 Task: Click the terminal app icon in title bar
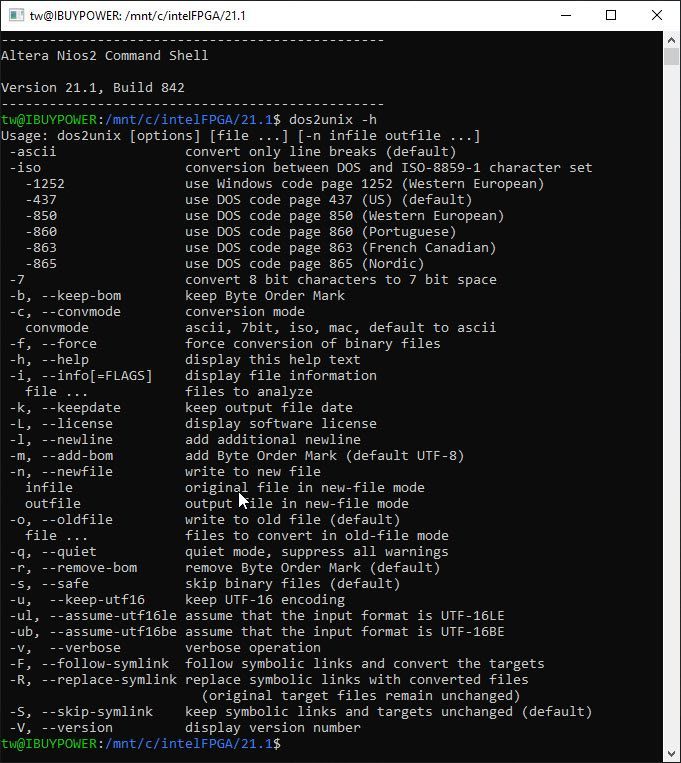coord(15,15)
